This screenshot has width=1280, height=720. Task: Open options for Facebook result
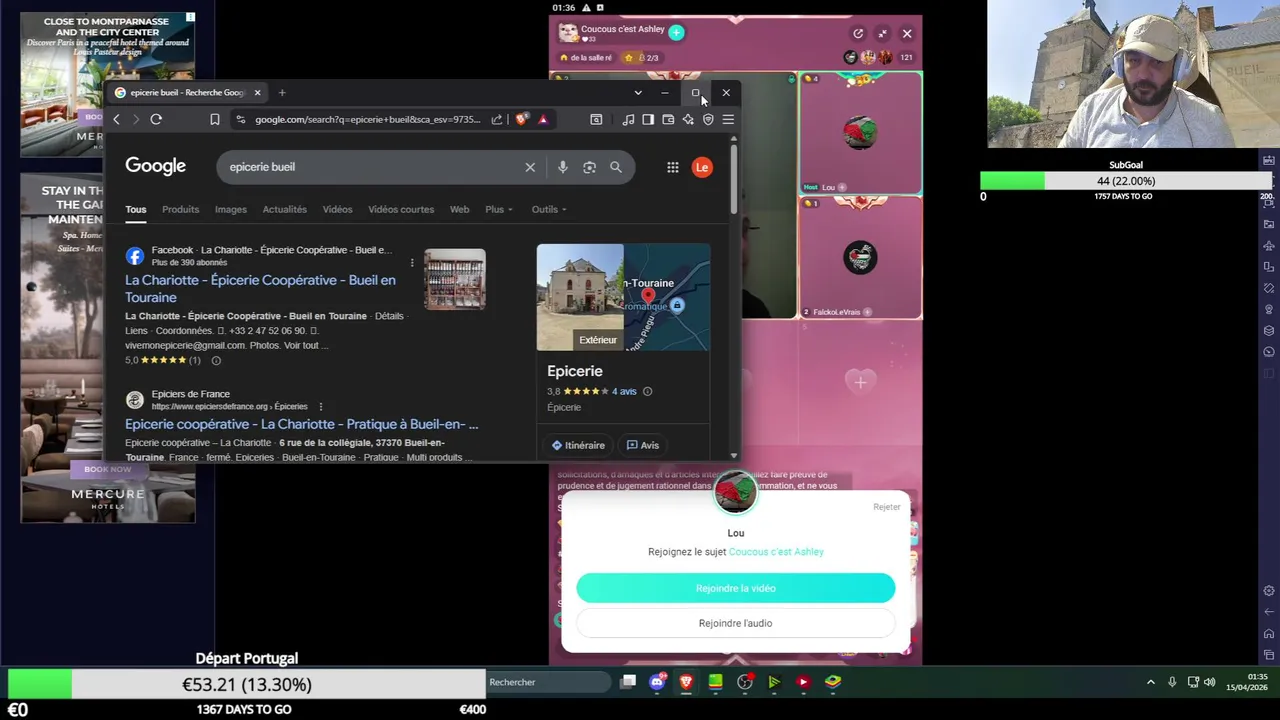412,262
